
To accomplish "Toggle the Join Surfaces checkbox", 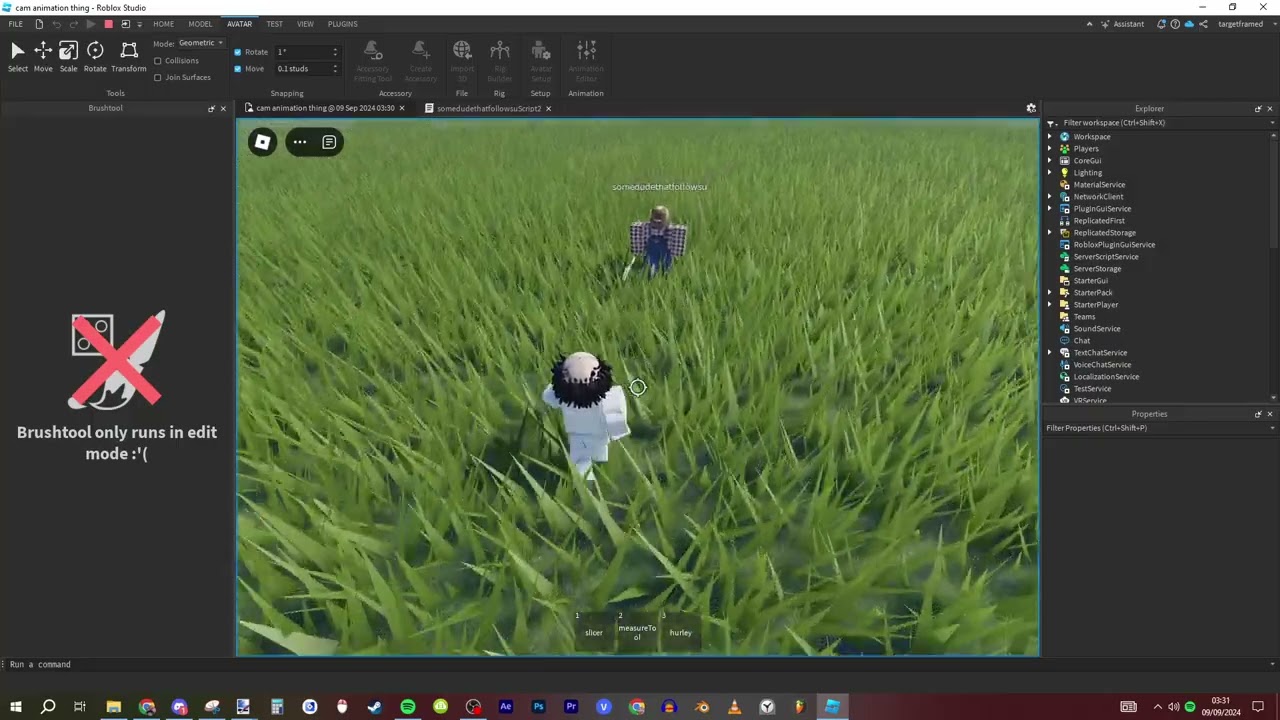I will click(158, 77).
